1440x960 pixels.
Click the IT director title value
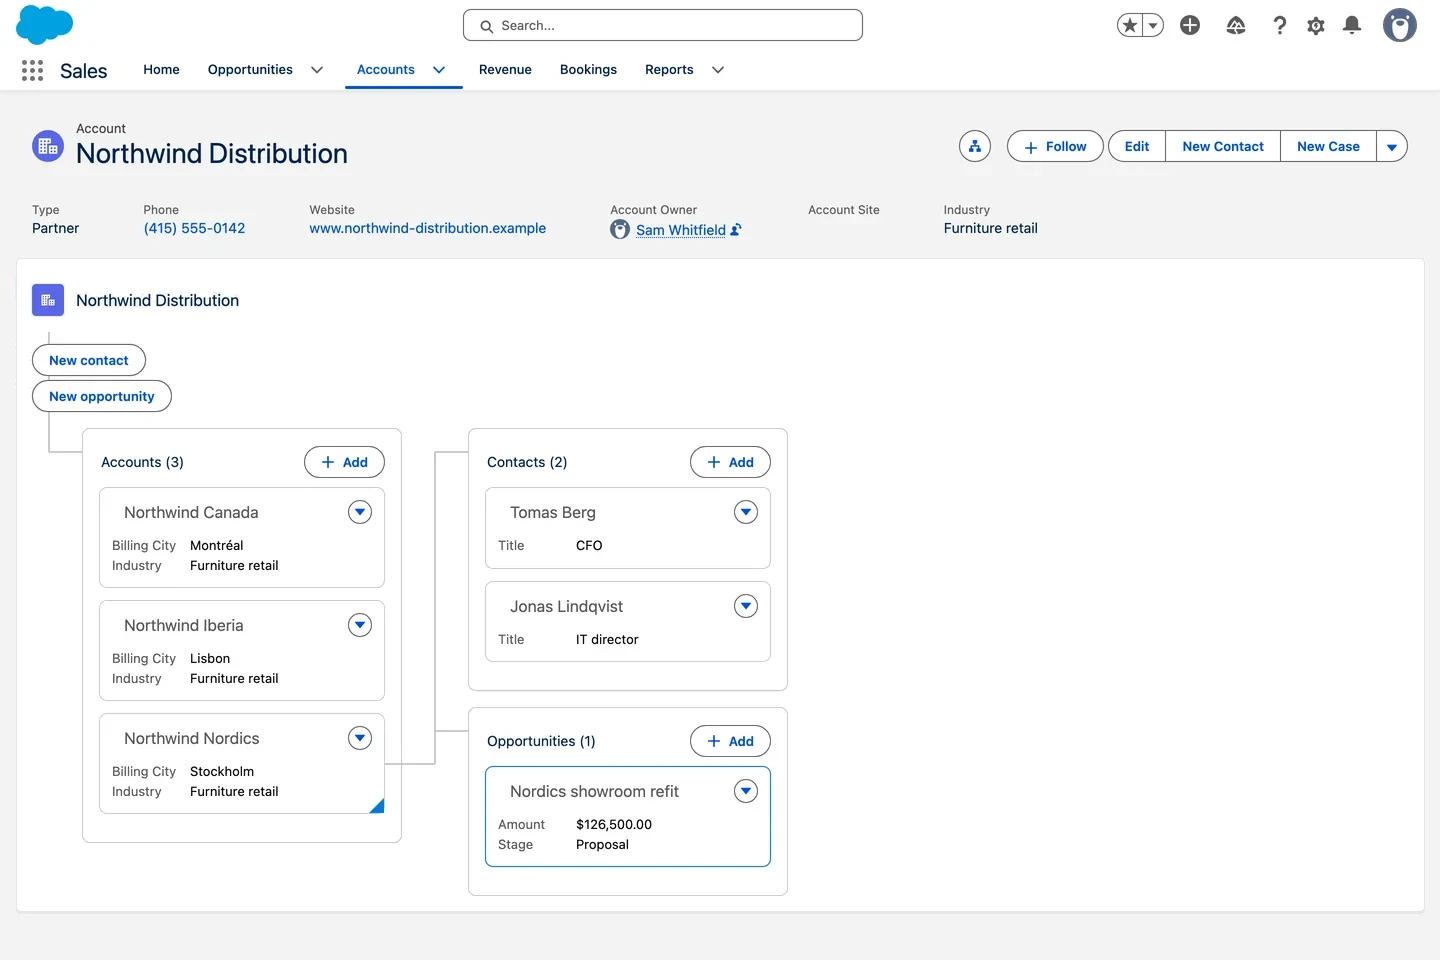point(607,639)
